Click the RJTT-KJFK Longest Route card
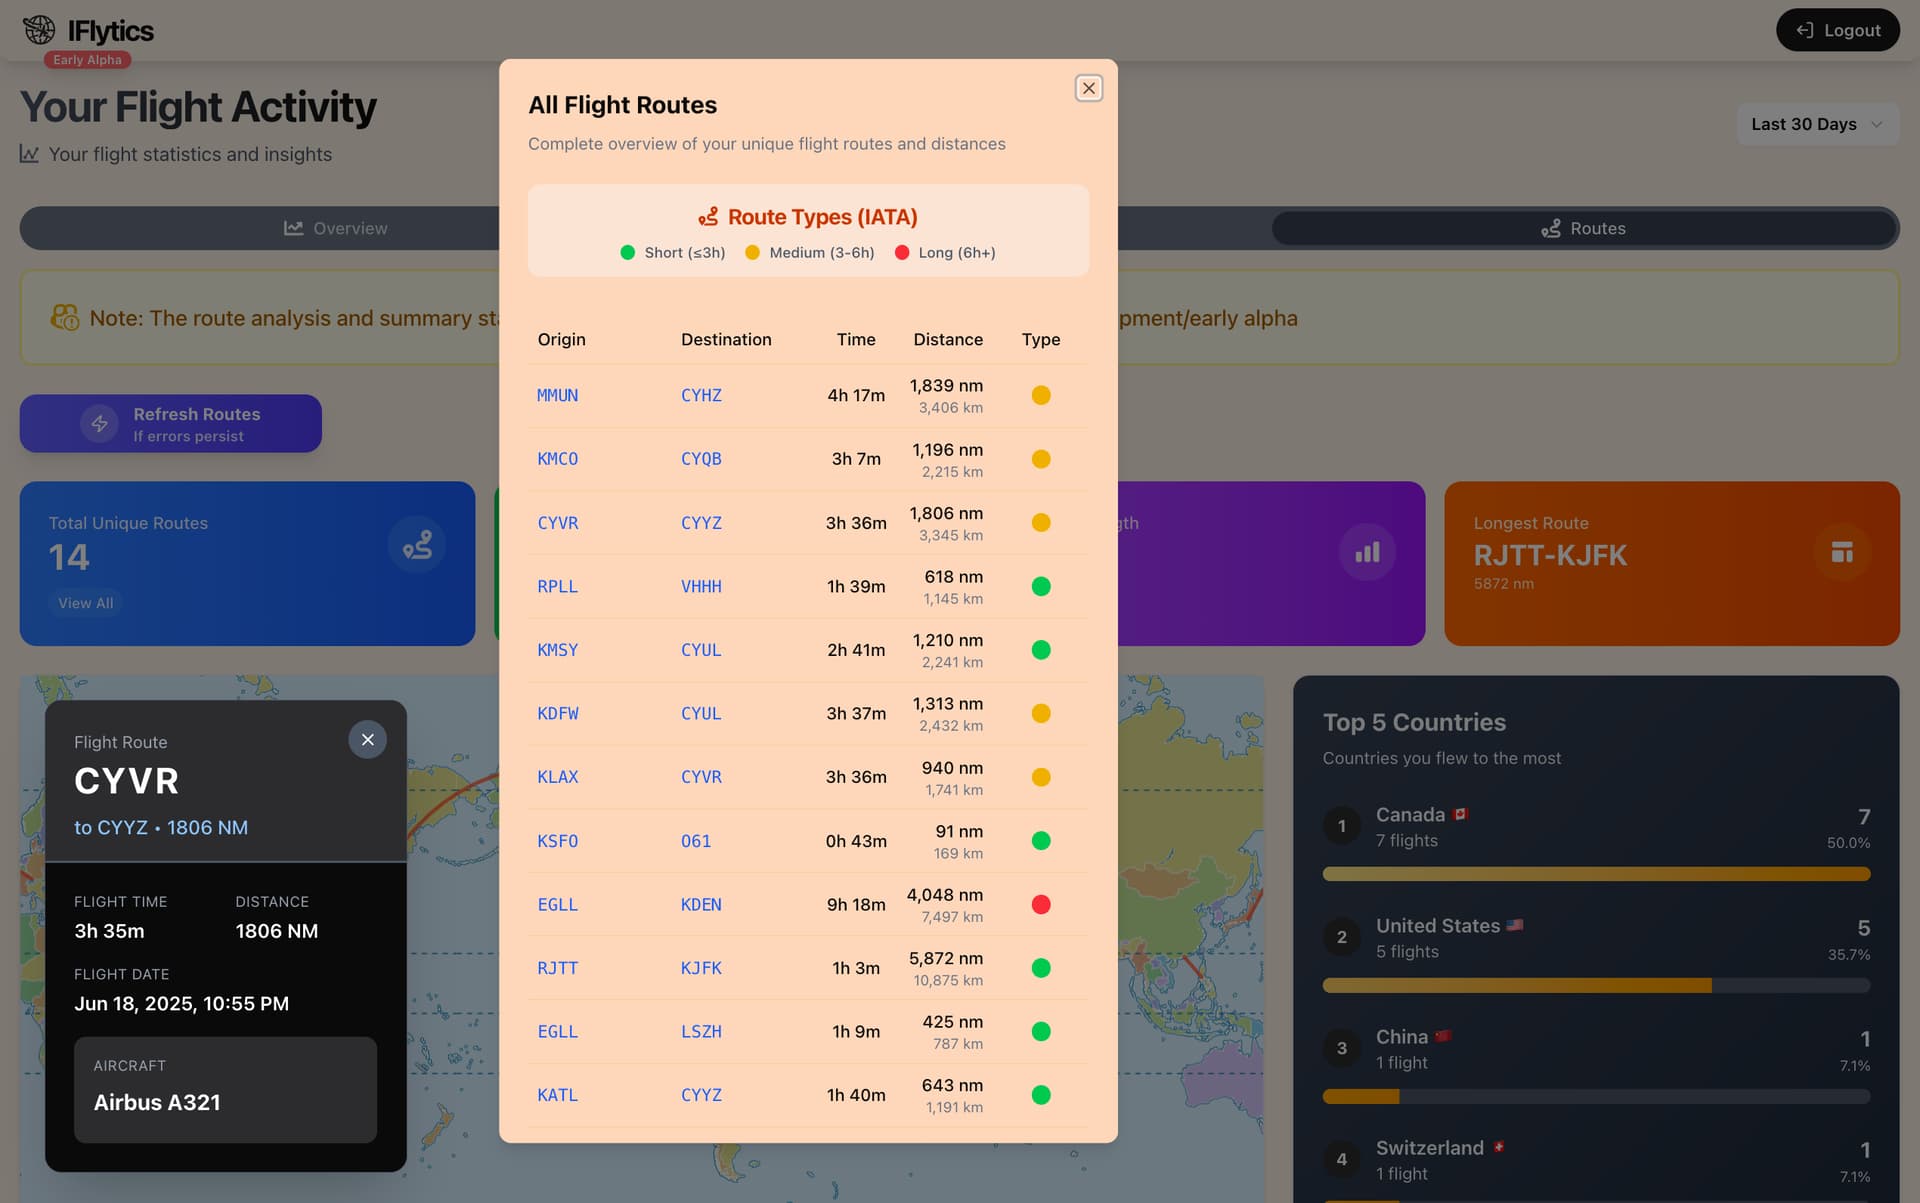This screenshot has width=1920, height=1203. click(x=1671, y=563)
